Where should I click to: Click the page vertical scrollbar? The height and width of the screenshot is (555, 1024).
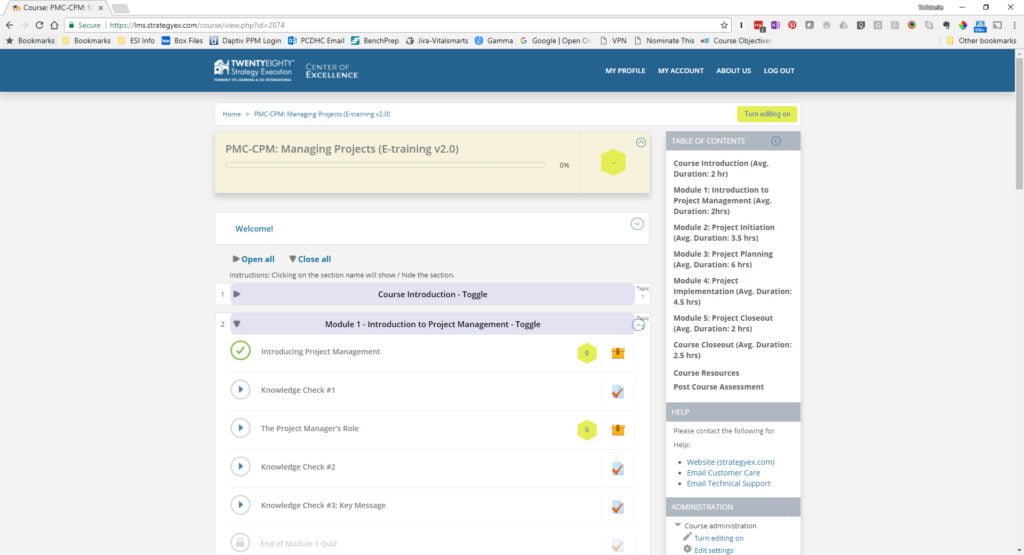(1019, 123)
